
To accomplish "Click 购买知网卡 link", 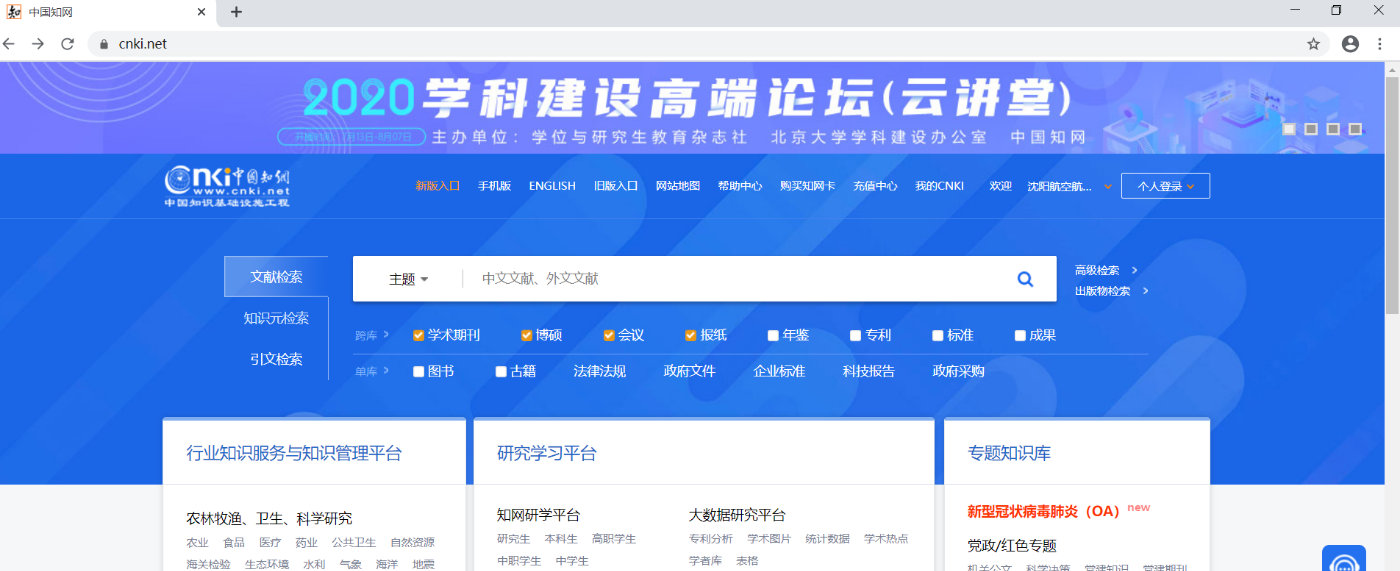I will point(808,186).
